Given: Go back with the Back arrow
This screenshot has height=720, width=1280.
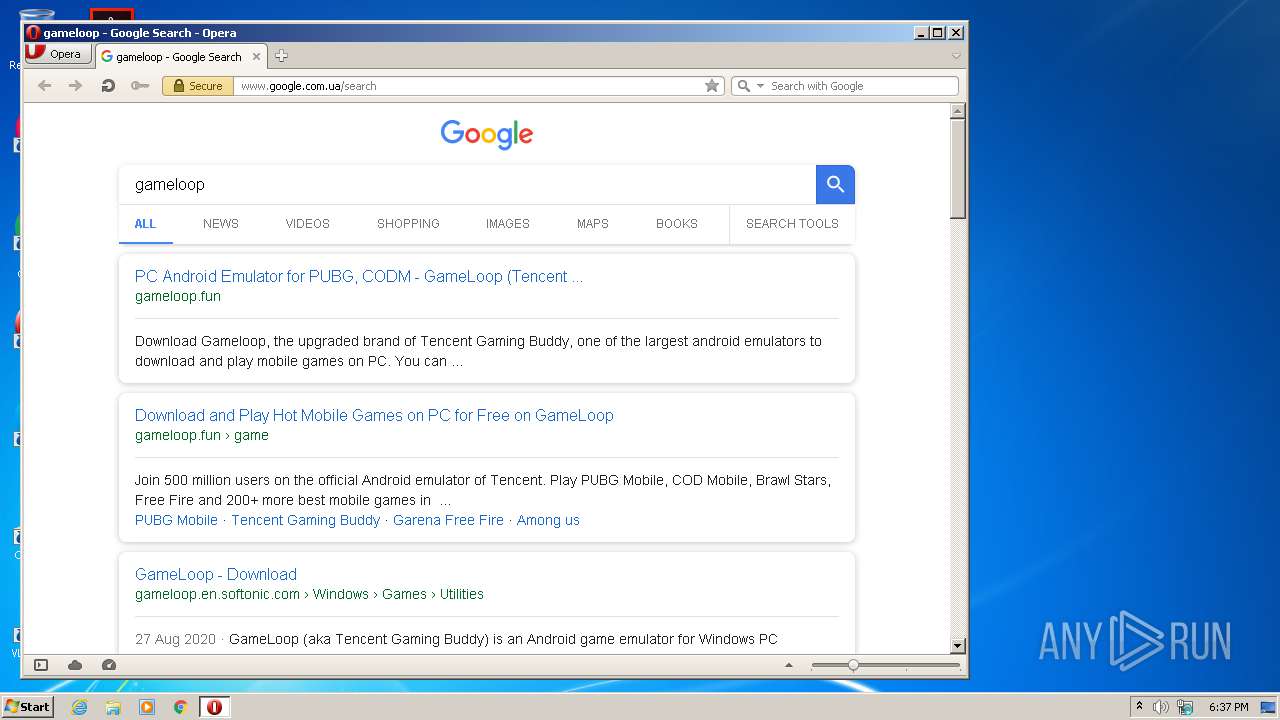Looking at the screenshot, I should point(44,86).
